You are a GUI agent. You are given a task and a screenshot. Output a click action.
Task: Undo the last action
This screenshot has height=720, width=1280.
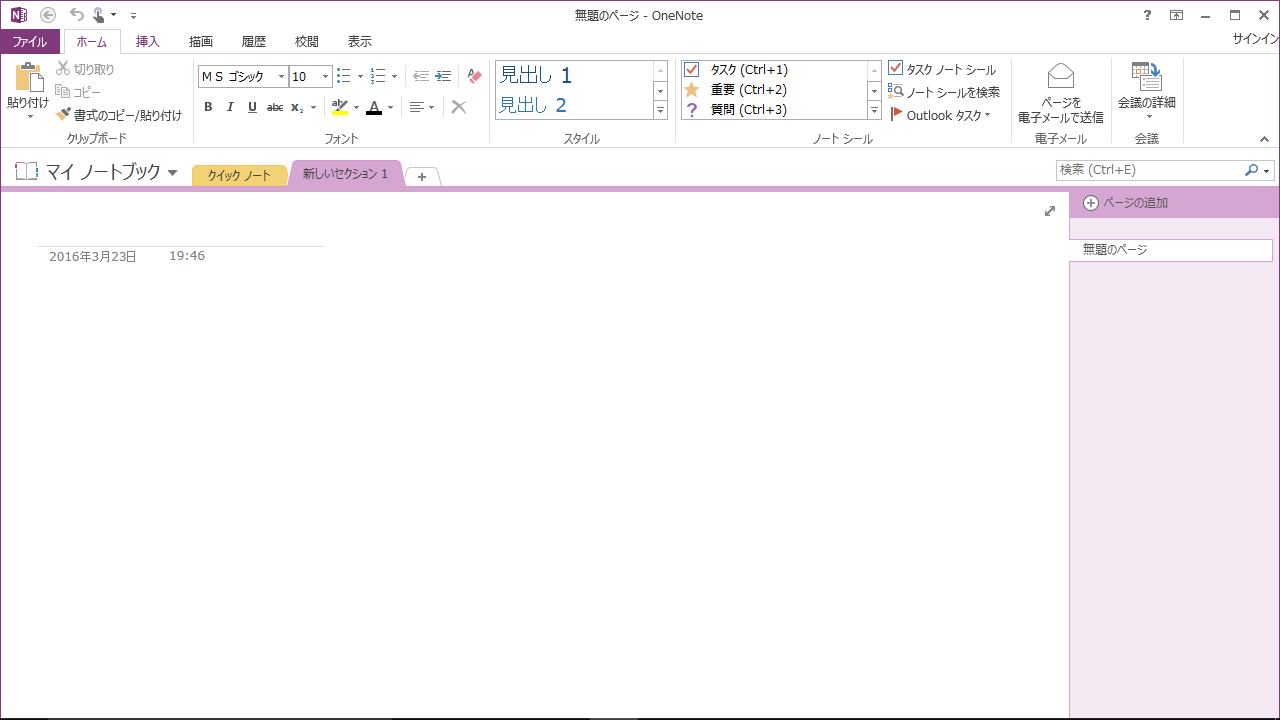click(x=77, y=15)
